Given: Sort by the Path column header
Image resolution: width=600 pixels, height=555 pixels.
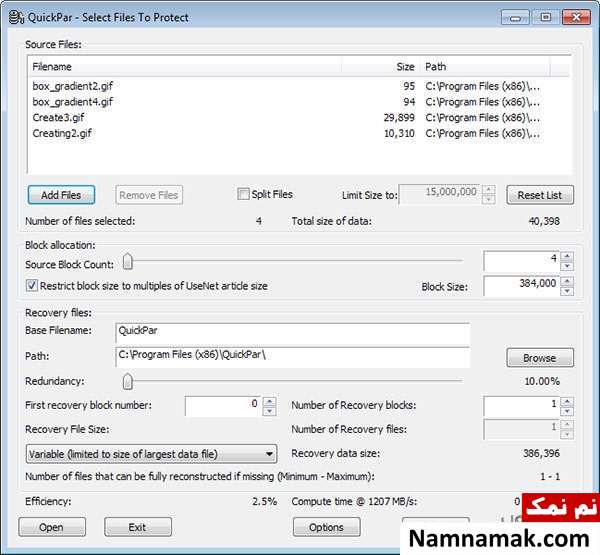Looking at the screenshot, I should click(485, 67).
